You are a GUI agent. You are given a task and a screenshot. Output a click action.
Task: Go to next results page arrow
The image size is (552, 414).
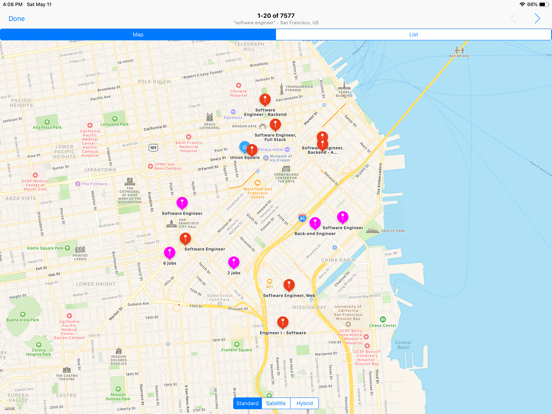coord(537,18)
